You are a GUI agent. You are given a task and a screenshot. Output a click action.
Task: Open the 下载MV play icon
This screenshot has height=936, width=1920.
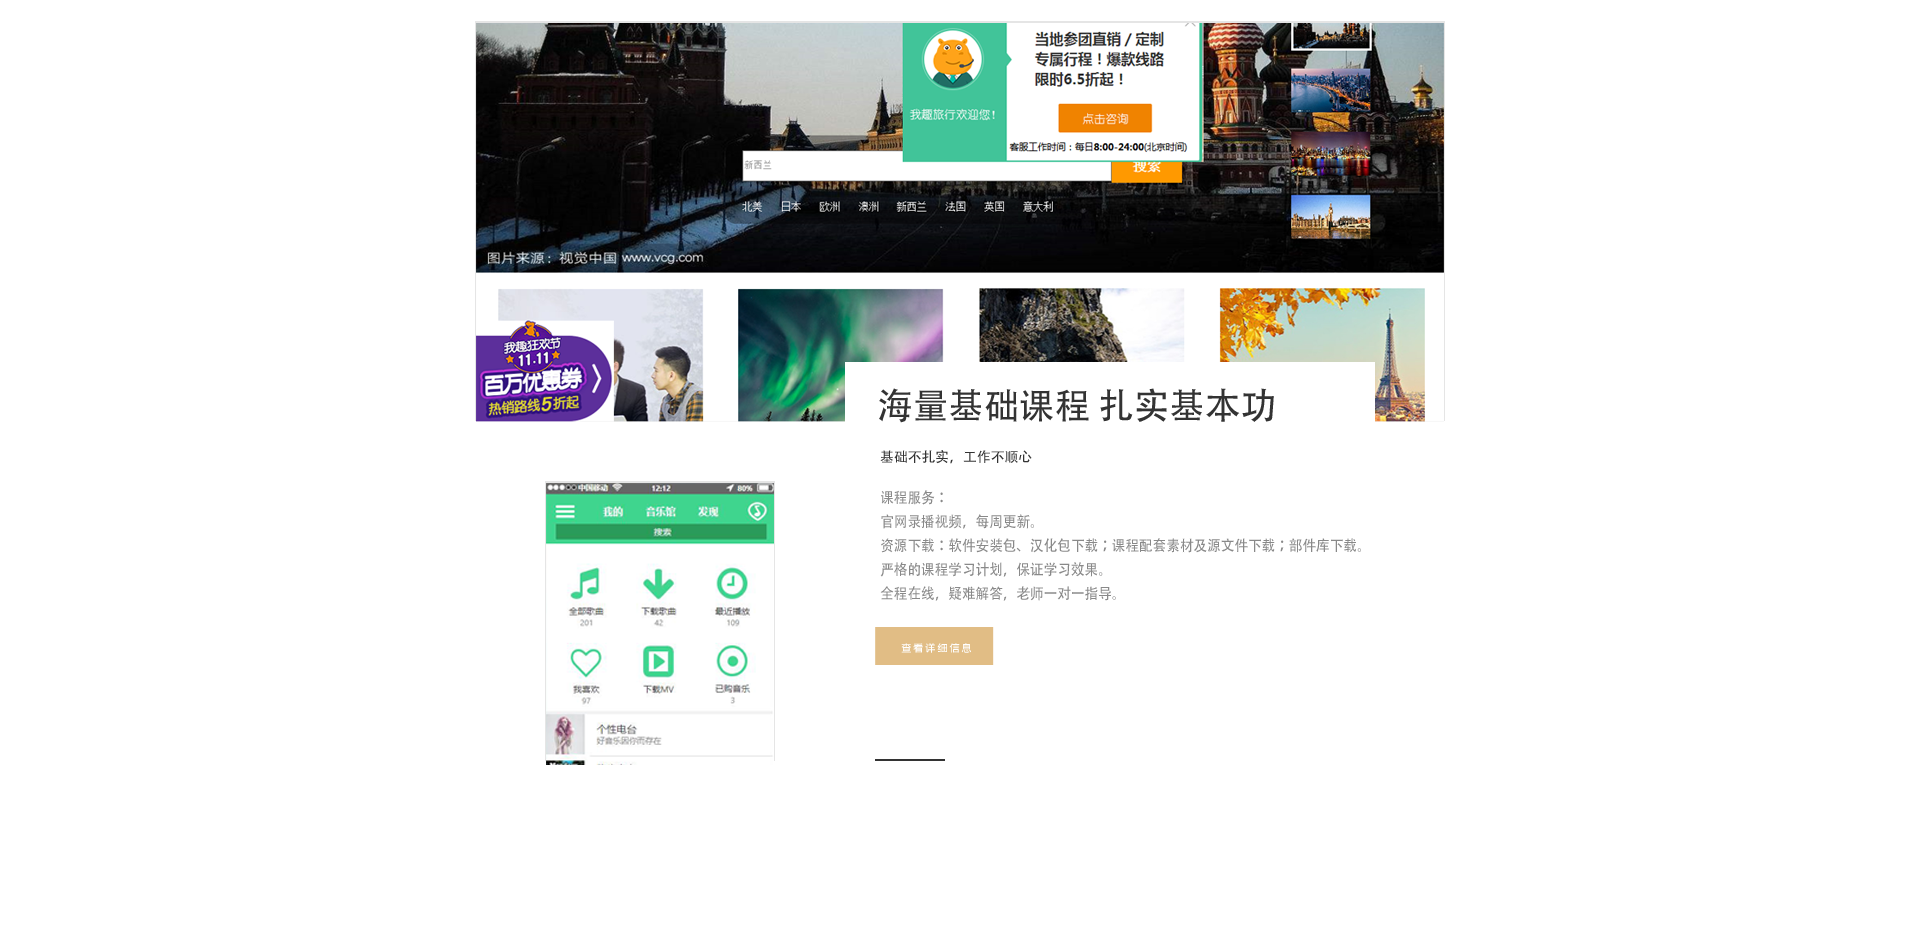(658, 662)
